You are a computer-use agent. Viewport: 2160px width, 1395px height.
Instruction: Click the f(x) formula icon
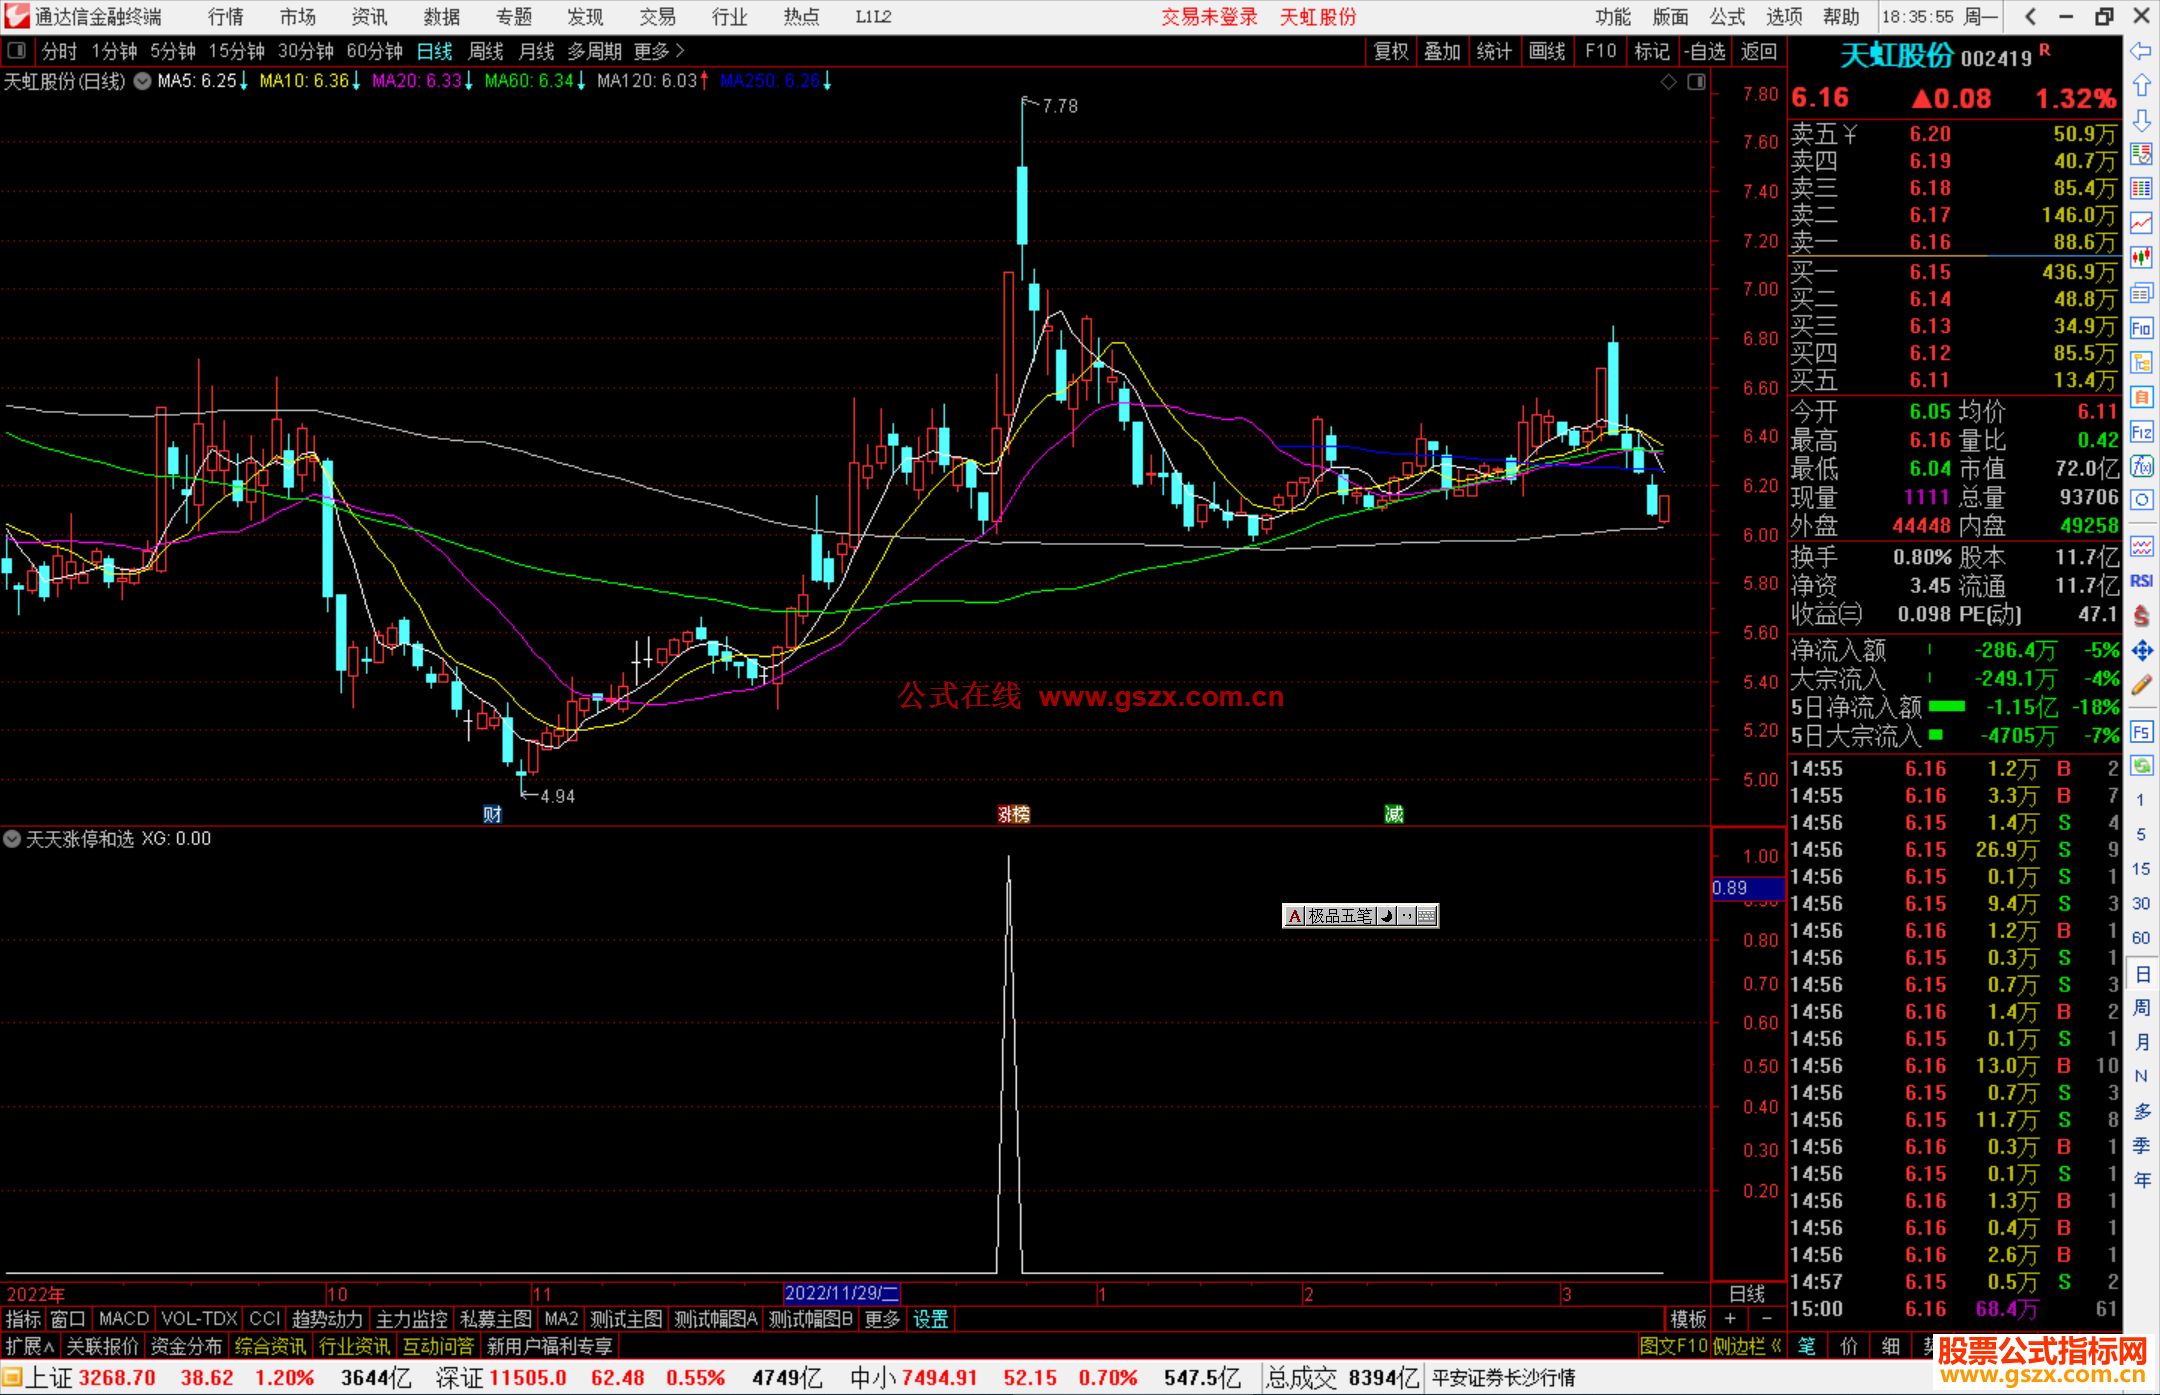tap(2141, 466)
